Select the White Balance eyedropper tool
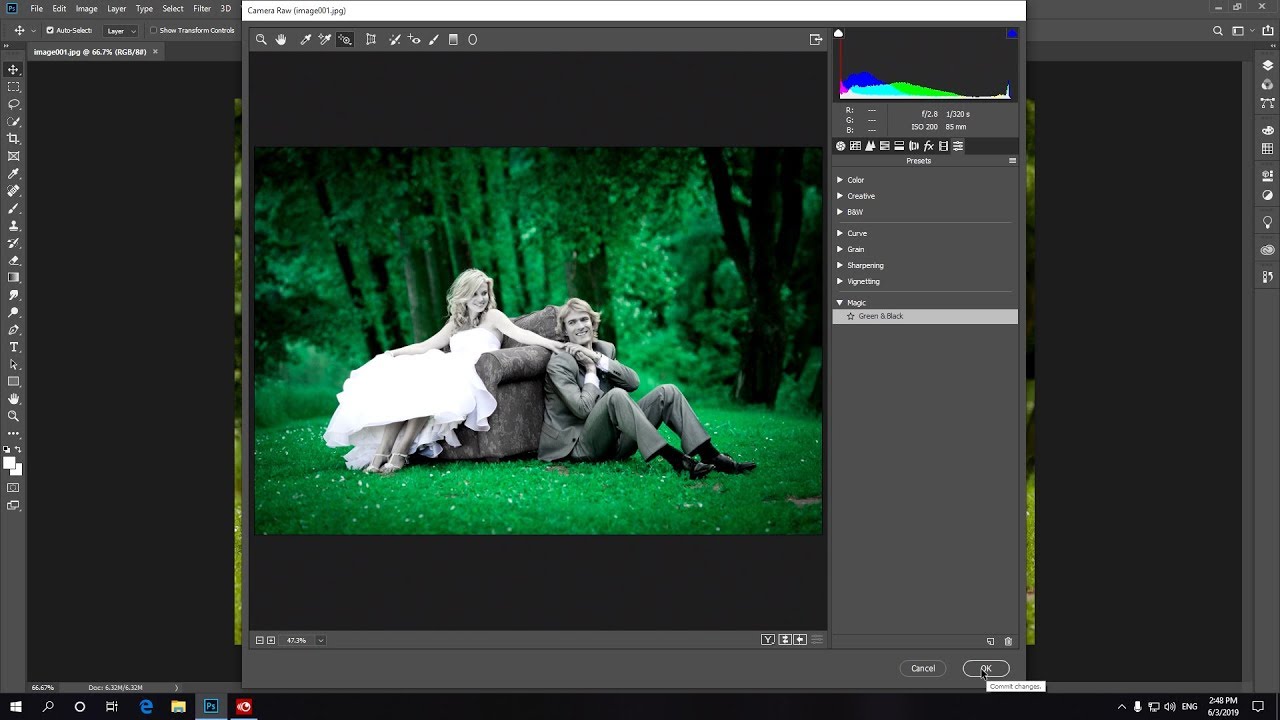Viewport: 1280px width, 720px height. [x=306, y=40]
